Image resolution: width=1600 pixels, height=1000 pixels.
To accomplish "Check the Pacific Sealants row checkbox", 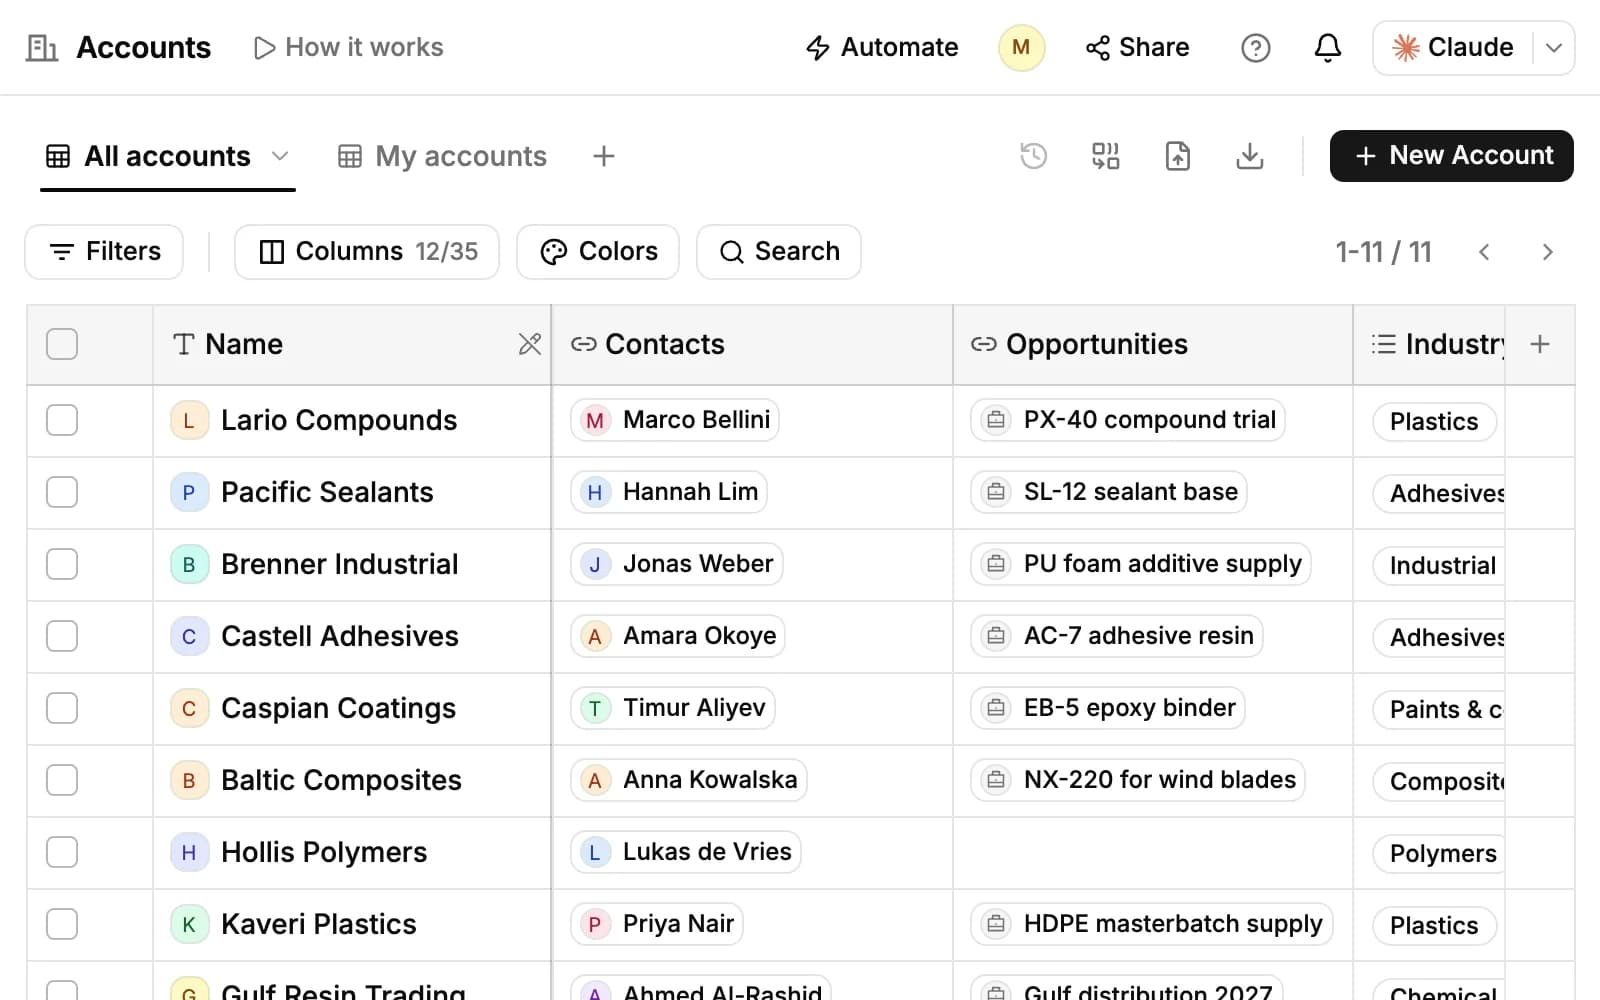I will click(x=62, y=492).
